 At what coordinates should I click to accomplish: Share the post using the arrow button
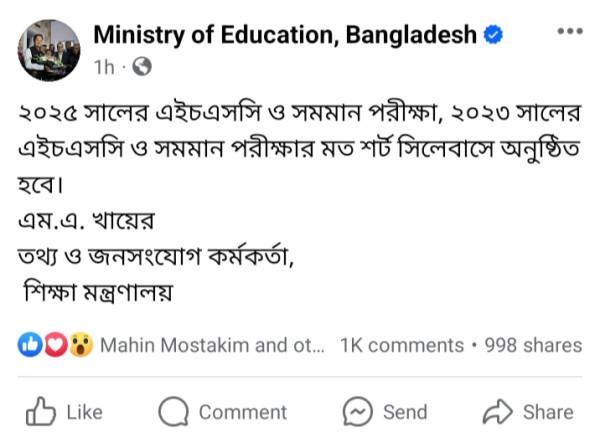point(528,411)
